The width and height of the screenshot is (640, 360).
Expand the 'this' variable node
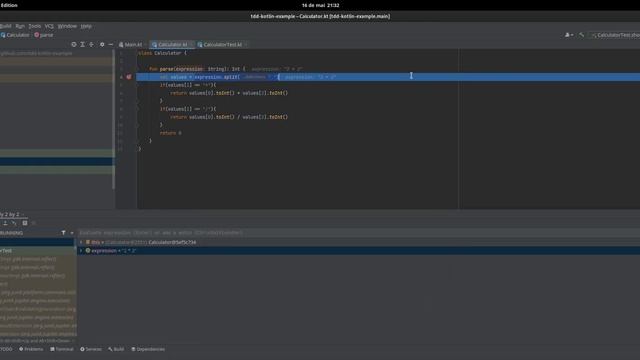(x=81, y=242)
